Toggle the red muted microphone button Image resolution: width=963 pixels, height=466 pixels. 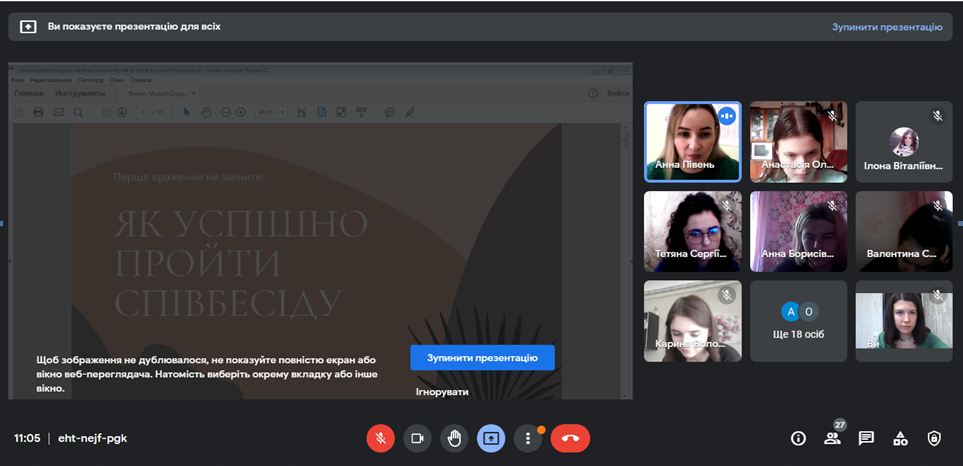(x=381, y=438)
